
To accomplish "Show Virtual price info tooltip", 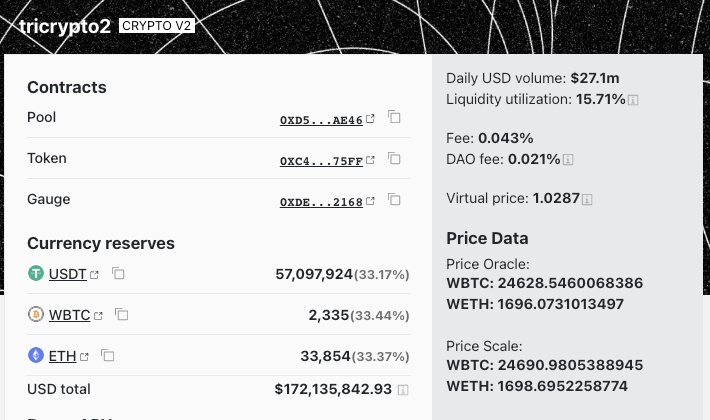I will click(x=587, y=199).
